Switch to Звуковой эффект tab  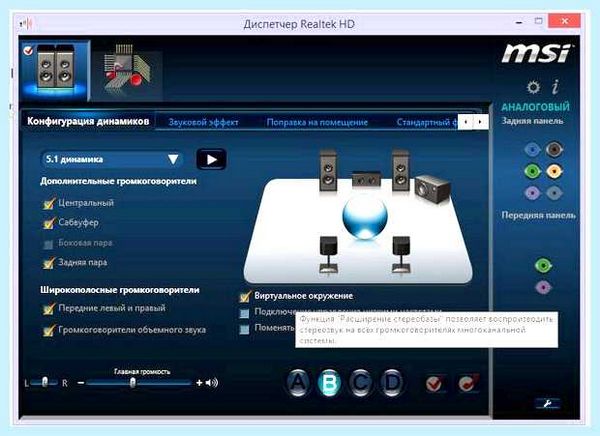[203, 122]
